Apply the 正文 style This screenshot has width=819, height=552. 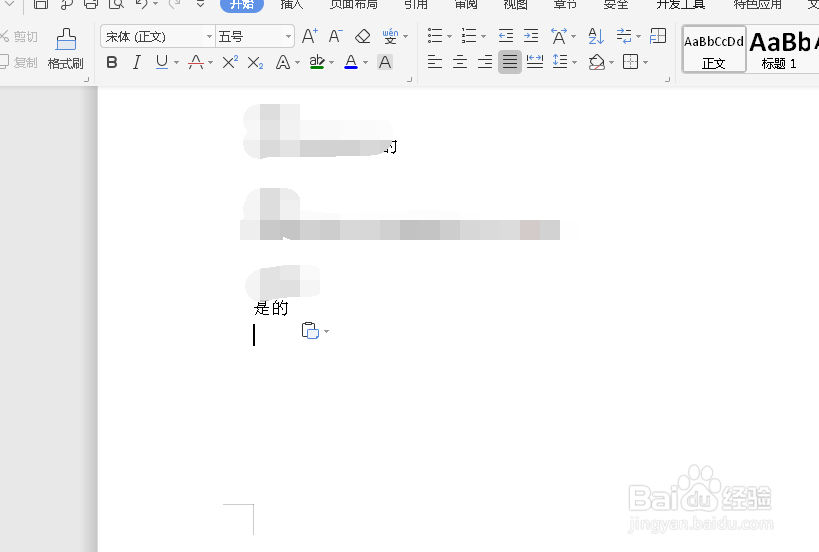(x=713, y=50)
